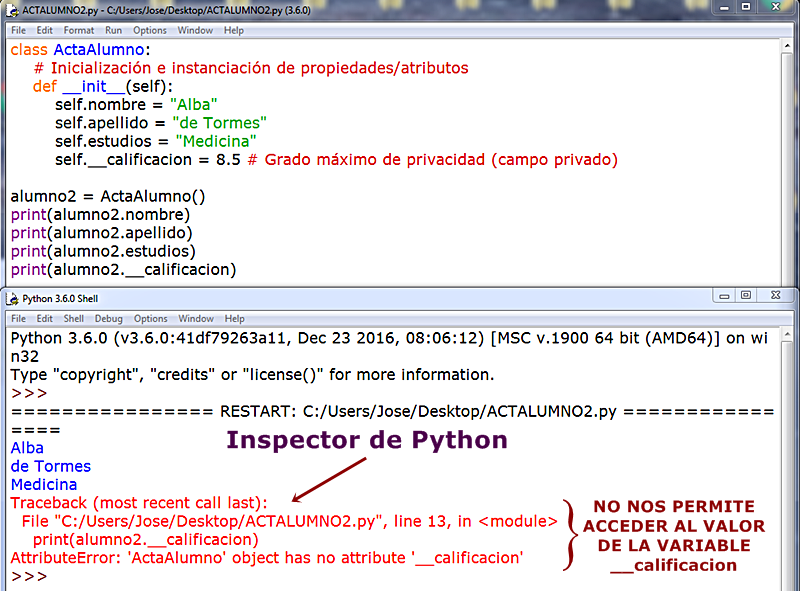Click 'print(alumno2.__calificacion)' in editor

click(123, 270)
